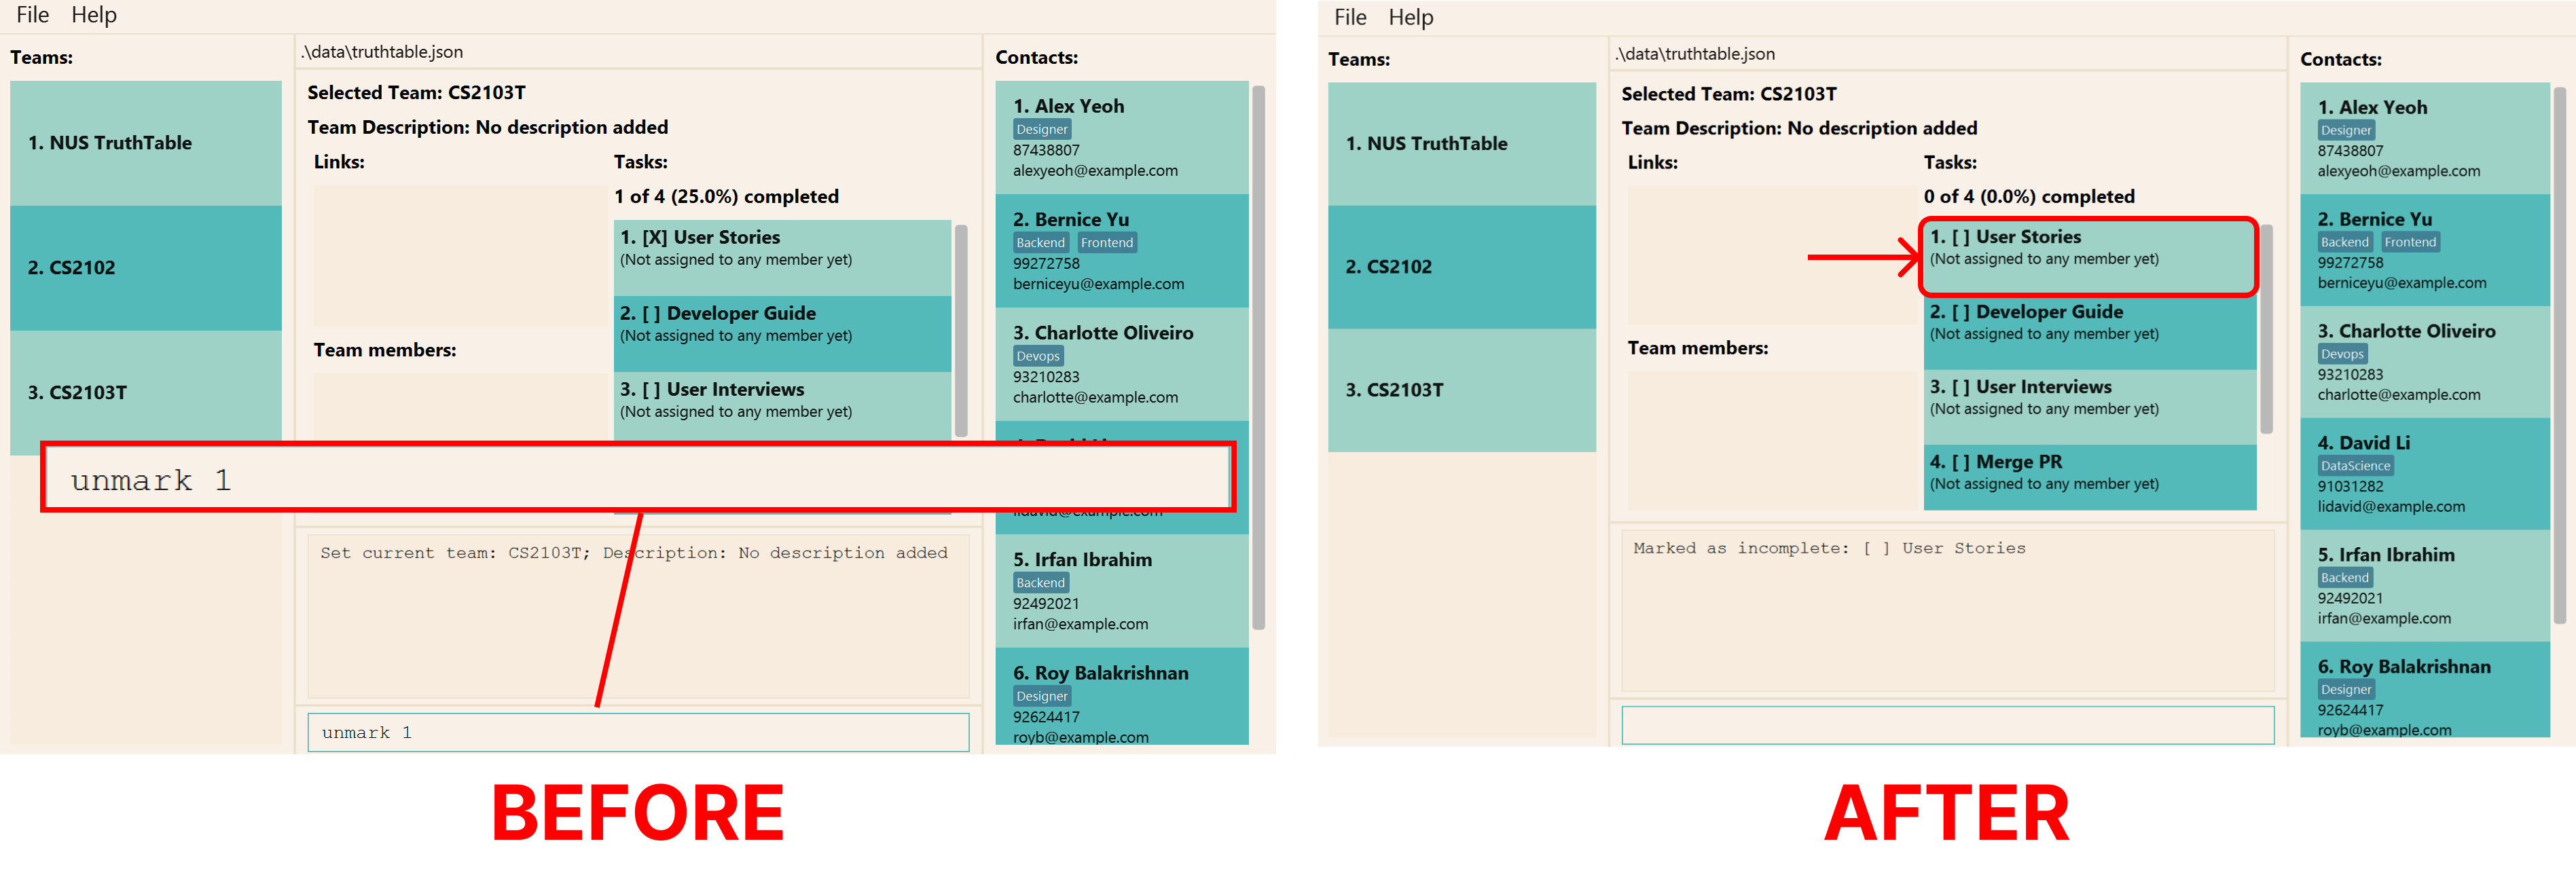The height and width of the screenshot is (871, 2576).
Task: Open Help menu in BEFORE window
Action: coord(94,15)
